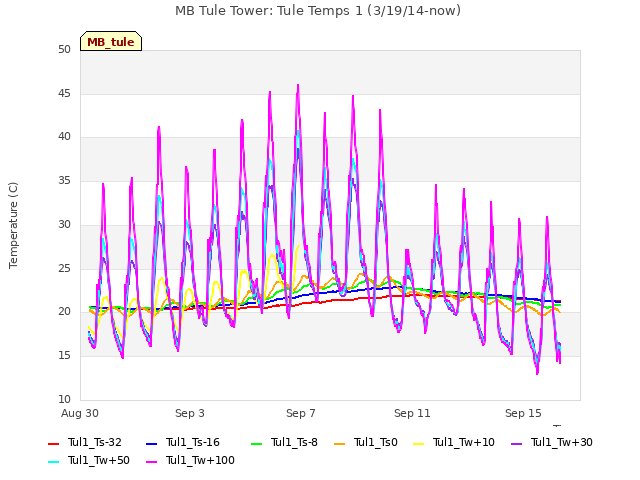Click the highest magenta peak near Sep 7
The width and height of the screenshot is (640, 480).
(298, 86)
